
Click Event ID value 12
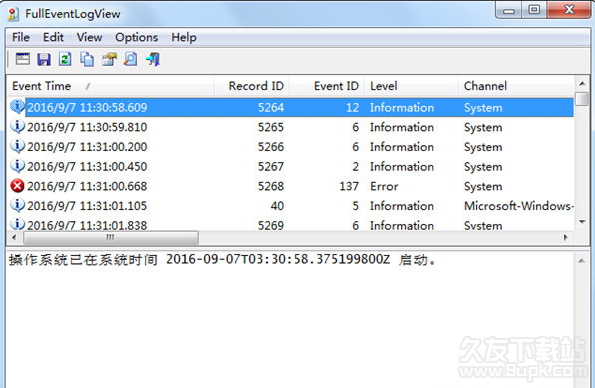352,107
